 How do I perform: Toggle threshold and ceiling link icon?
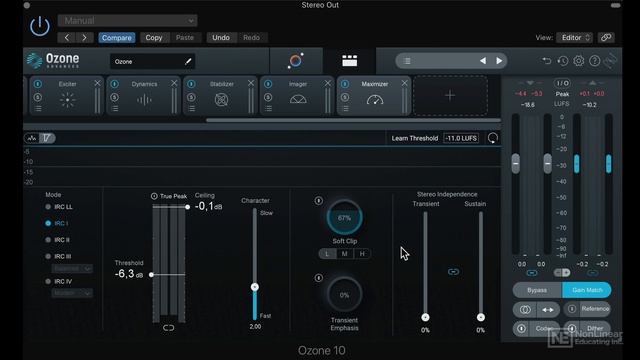click(168, 328)
